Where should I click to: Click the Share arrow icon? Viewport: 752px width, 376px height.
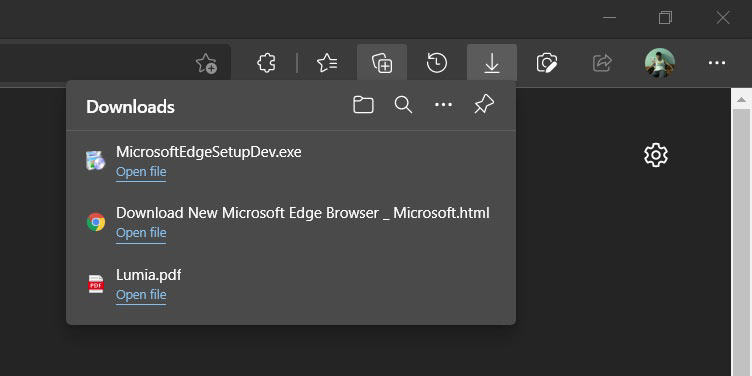tap(602, 63)
